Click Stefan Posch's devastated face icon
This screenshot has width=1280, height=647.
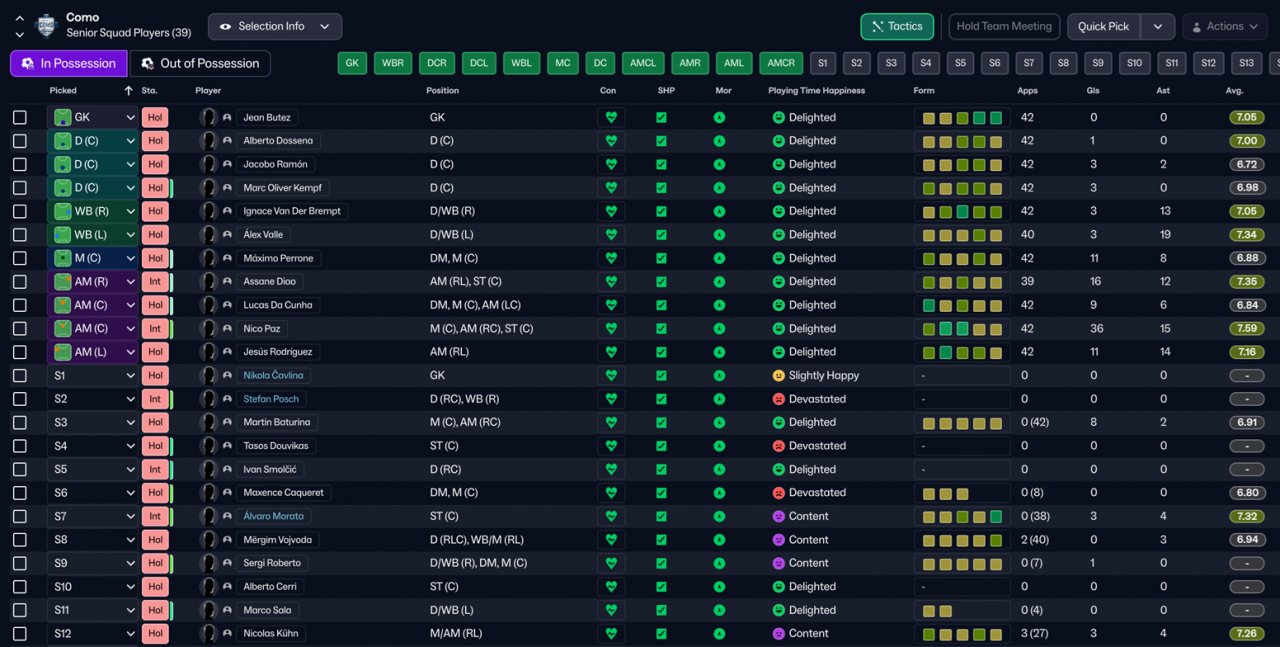pyautogui.click(x=779, y=399)
